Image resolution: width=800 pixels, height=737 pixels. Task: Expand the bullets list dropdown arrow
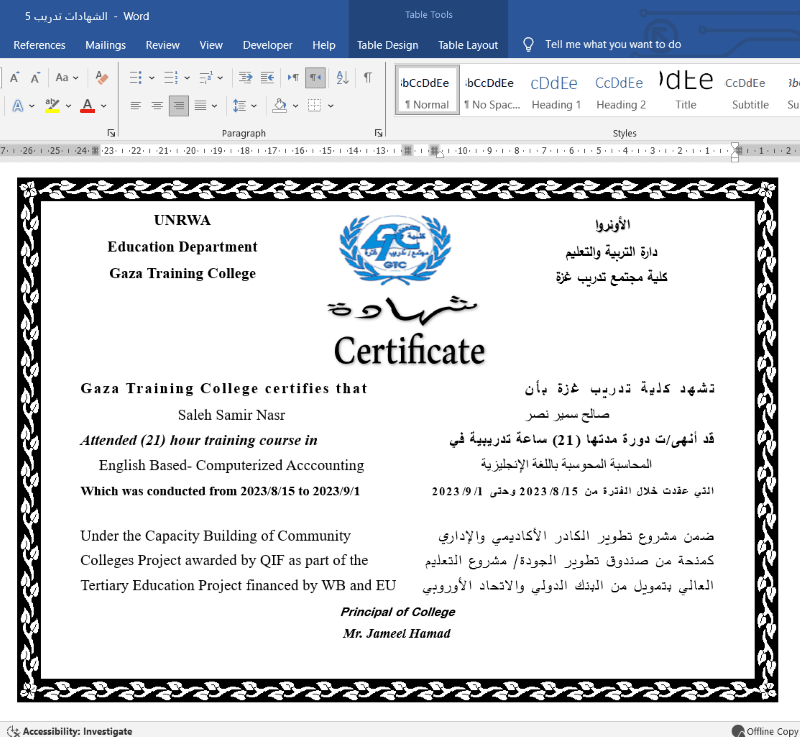[151, 77]
